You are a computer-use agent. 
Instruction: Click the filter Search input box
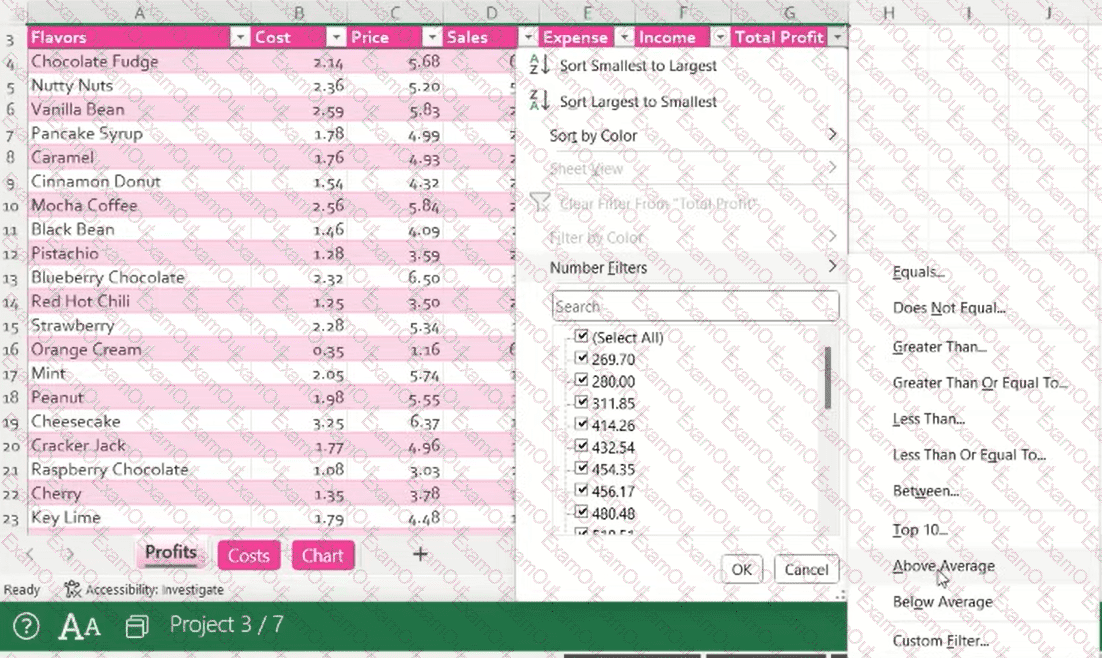(x=695, y=307)
